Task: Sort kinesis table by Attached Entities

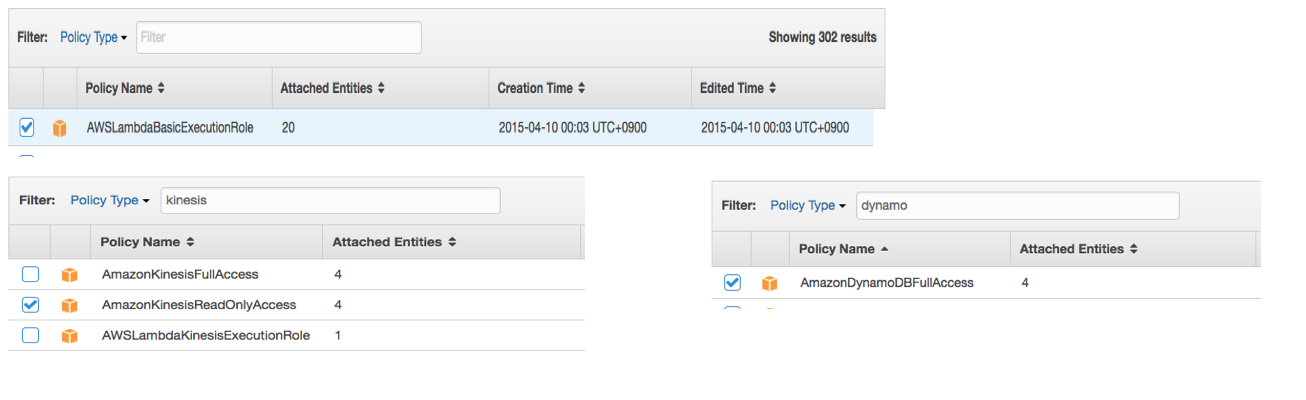Action: pos(394,242)
